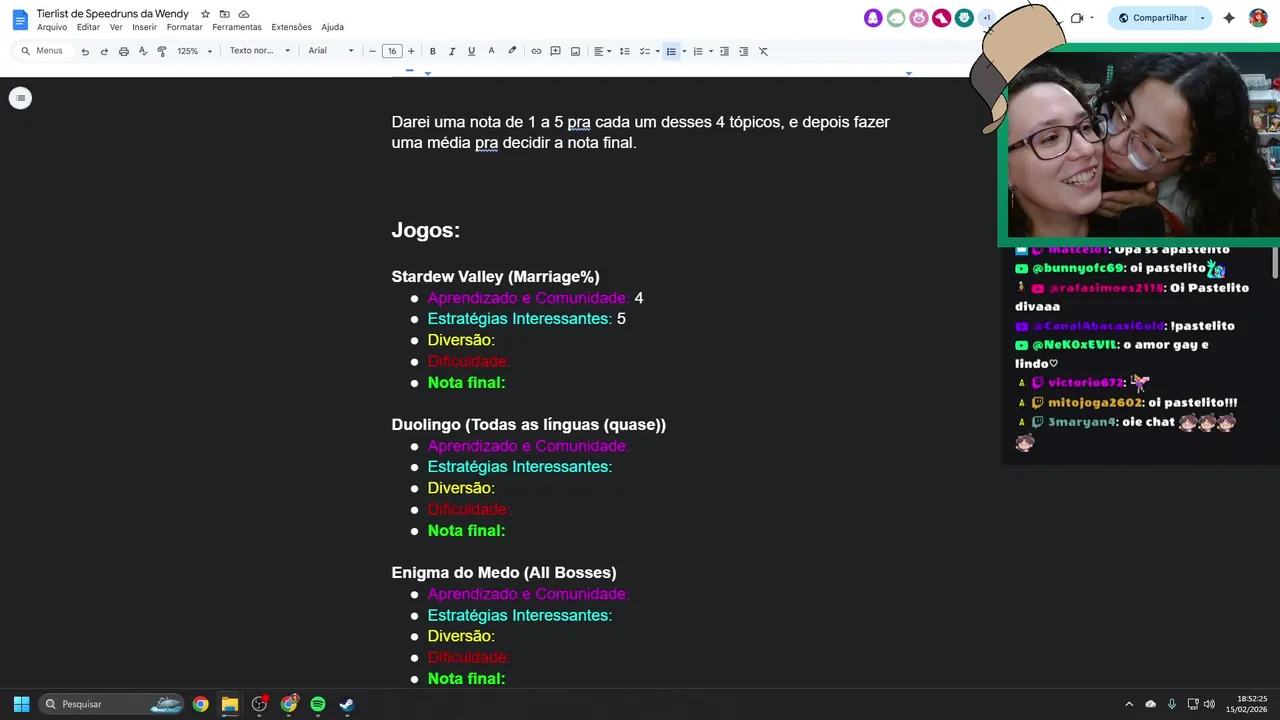Open the Texto normal style dropdown
This screenshot has height=720, width=1280.
tap(260, 51)
